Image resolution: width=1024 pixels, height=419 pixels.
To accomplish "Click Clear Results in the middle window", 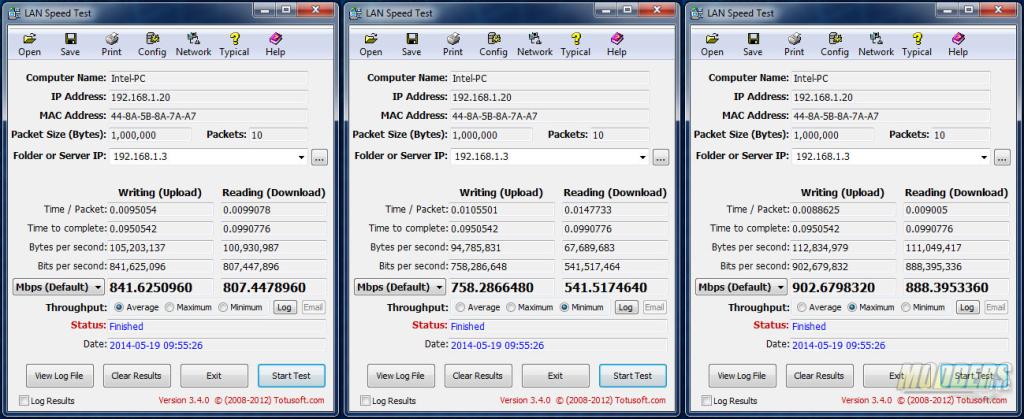I will 478,376.
